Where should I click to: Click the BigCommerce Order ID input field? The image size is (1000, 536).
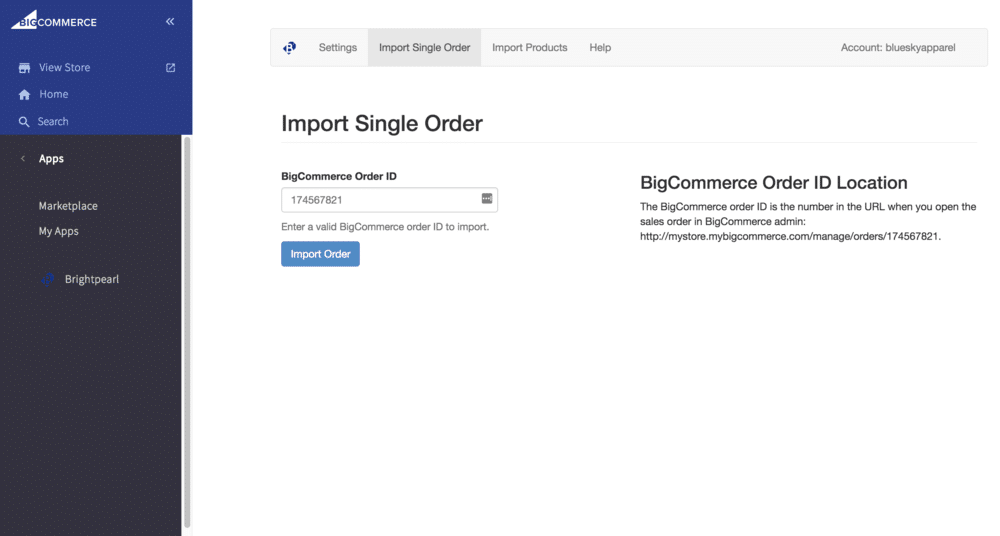click(380, 200)
